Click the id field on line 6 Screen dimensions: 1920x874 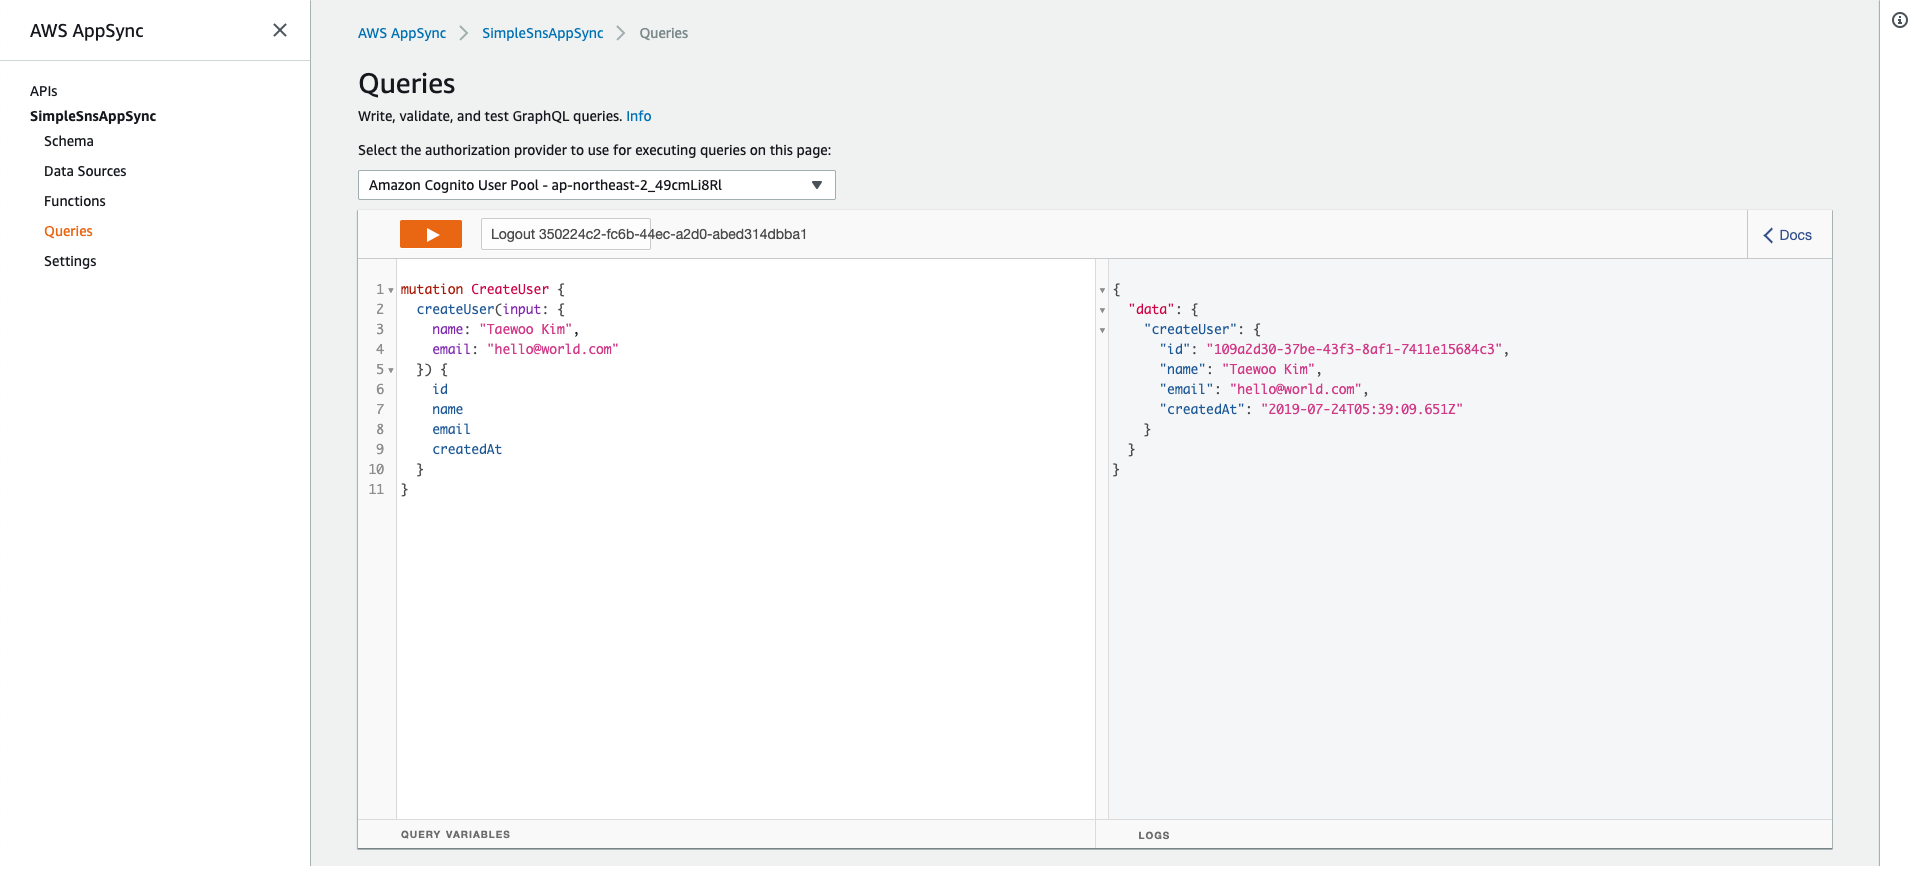coord(440,389)
